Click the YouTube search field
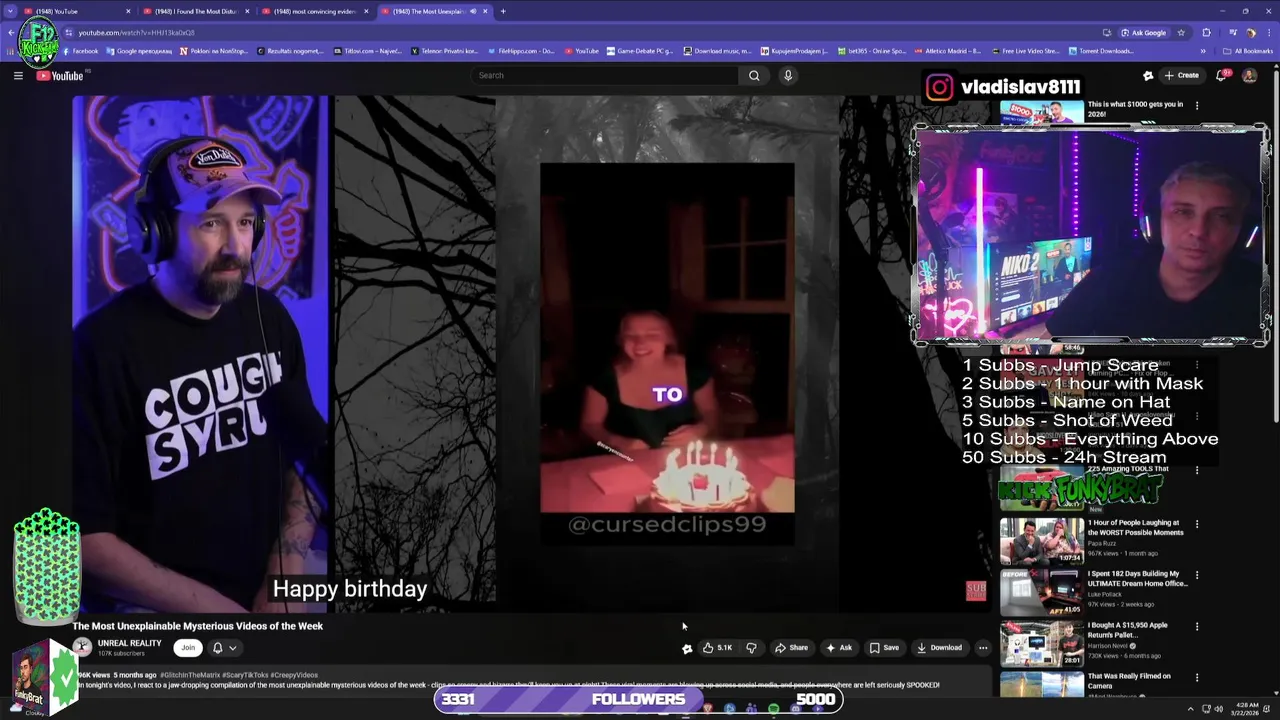The image size is (1280, 720). click(605, 75)
